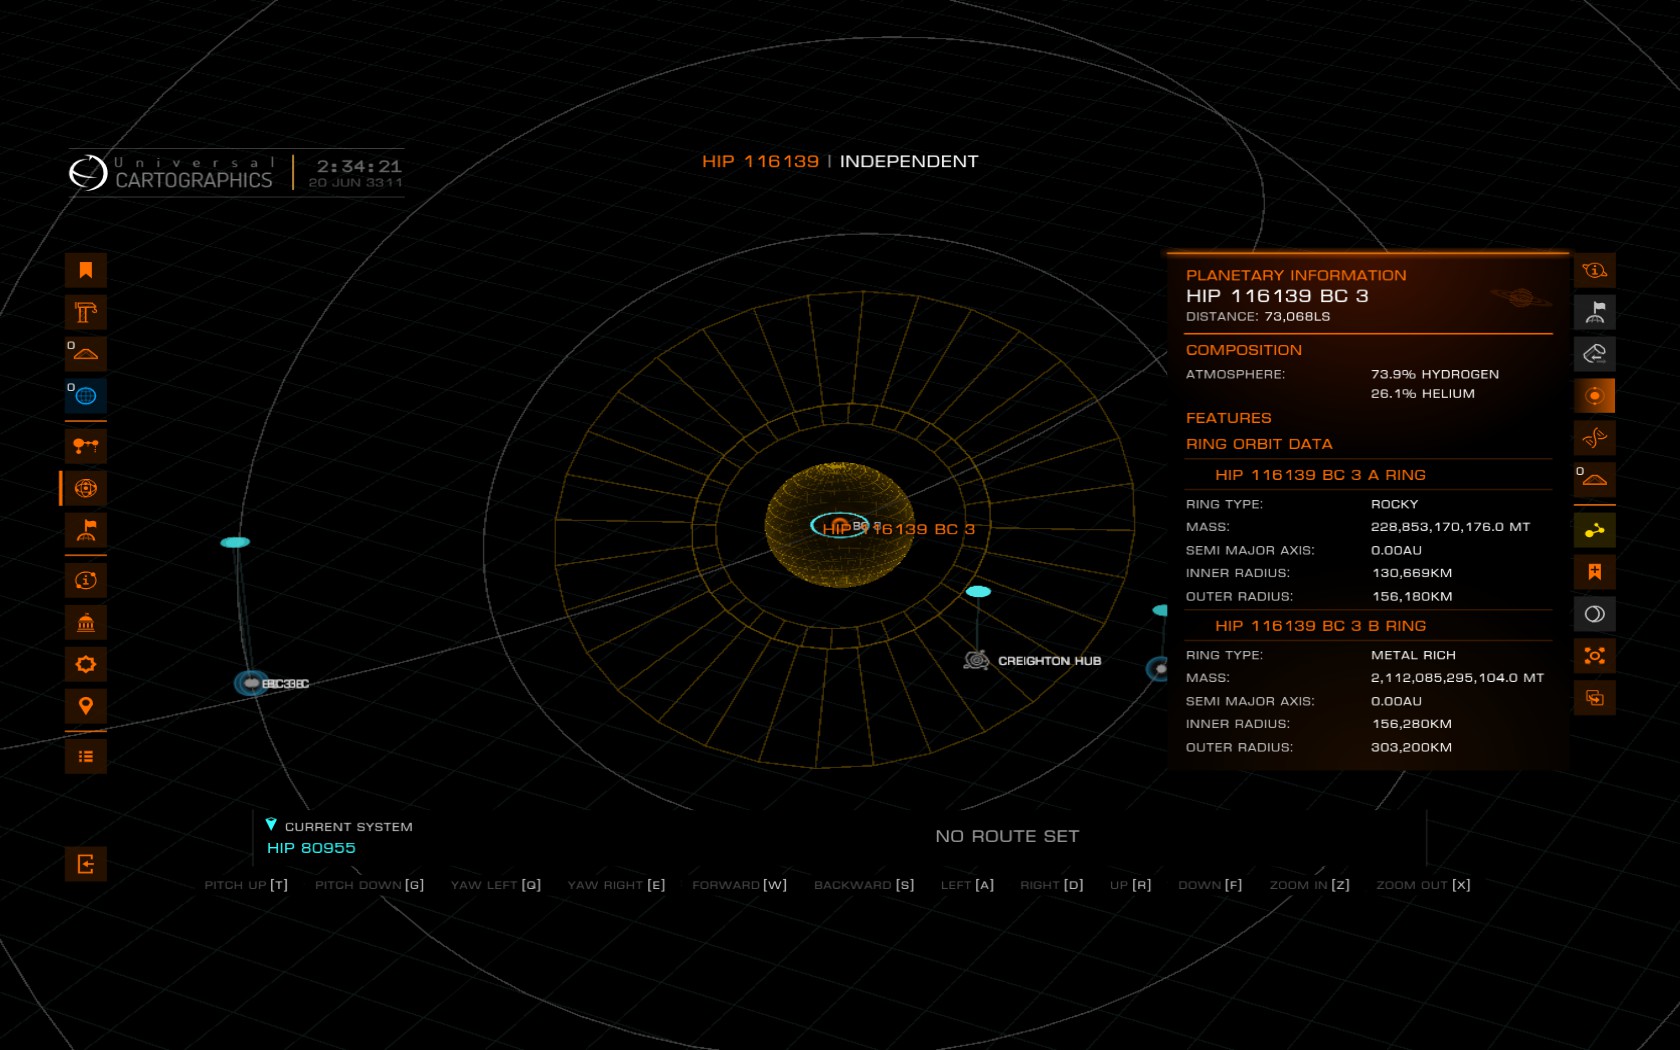Select the blue globe filter icon

[x=86, y=396]
